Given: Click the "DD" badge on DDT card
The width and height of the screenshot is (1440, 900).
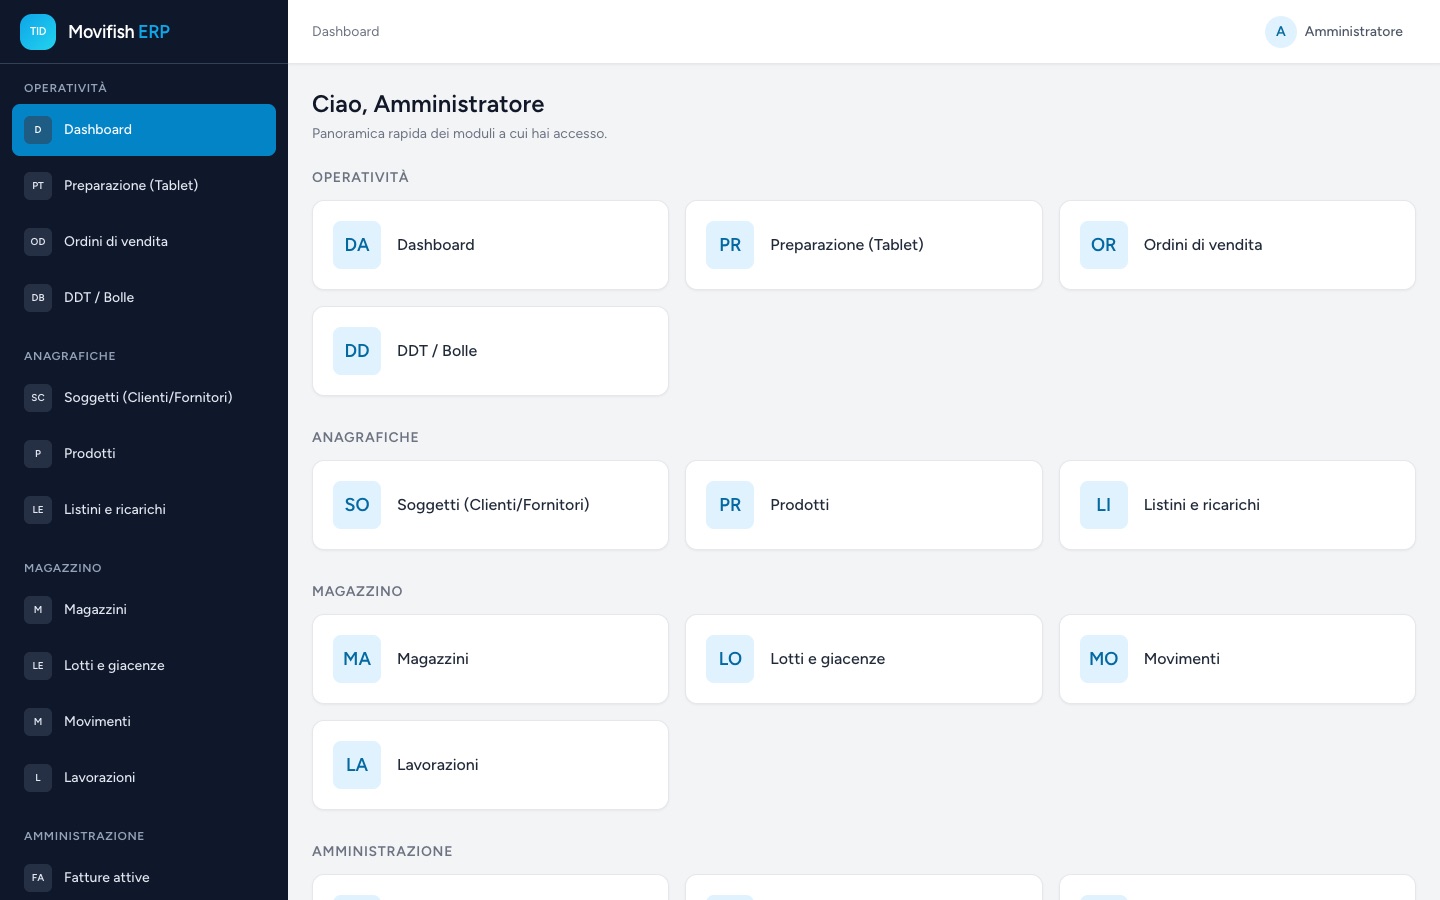Looking at the screenshot, I should click(x=357, y=351).
